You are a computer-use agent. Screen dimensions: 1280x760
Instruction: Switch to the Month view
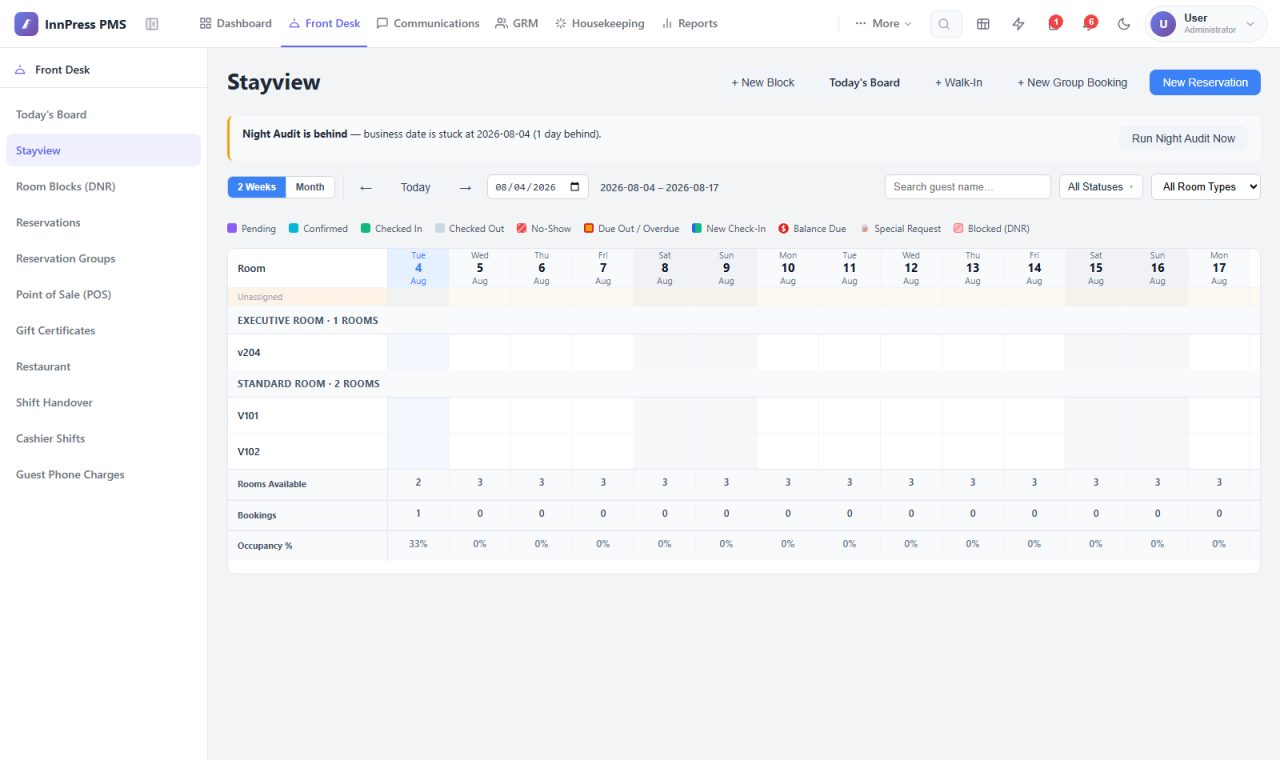[310, 187]
